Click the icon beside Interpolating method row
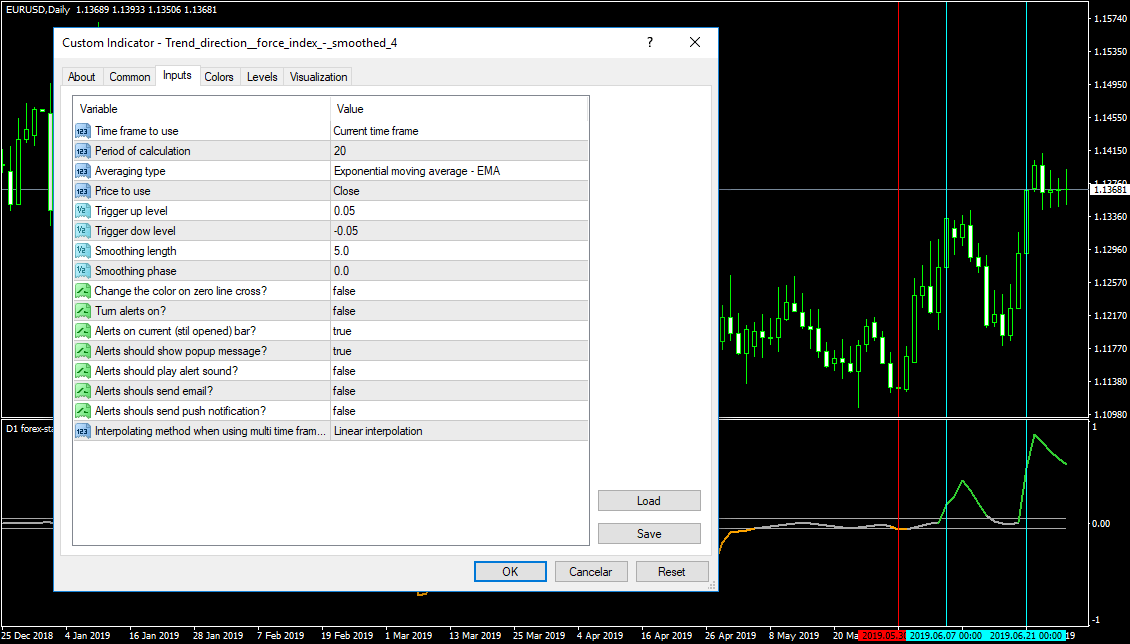Screen dimensions: 1130x644 [x=82, y=431]
